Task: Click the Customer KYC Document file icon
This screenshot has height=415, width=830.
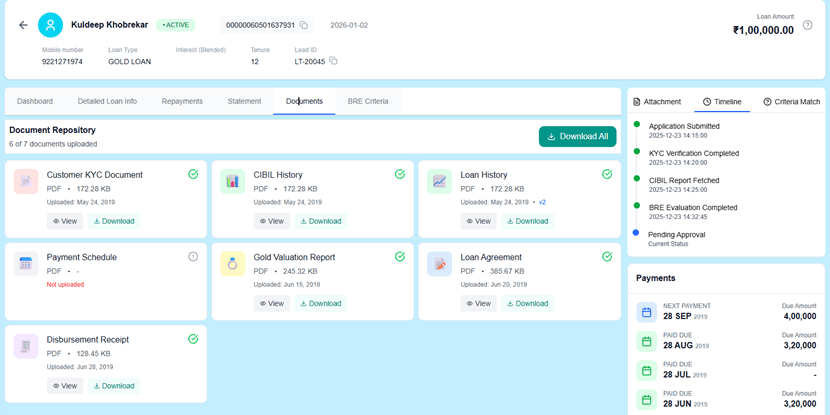Action: [26, 181]
